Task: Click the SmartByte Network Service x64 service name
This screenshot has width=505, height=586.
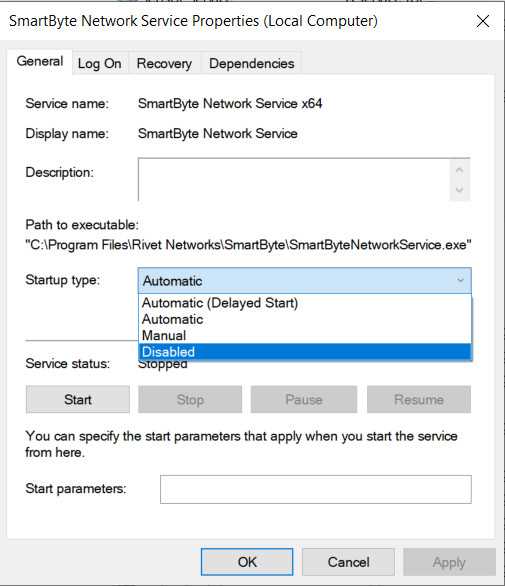Action: point(230,104)
